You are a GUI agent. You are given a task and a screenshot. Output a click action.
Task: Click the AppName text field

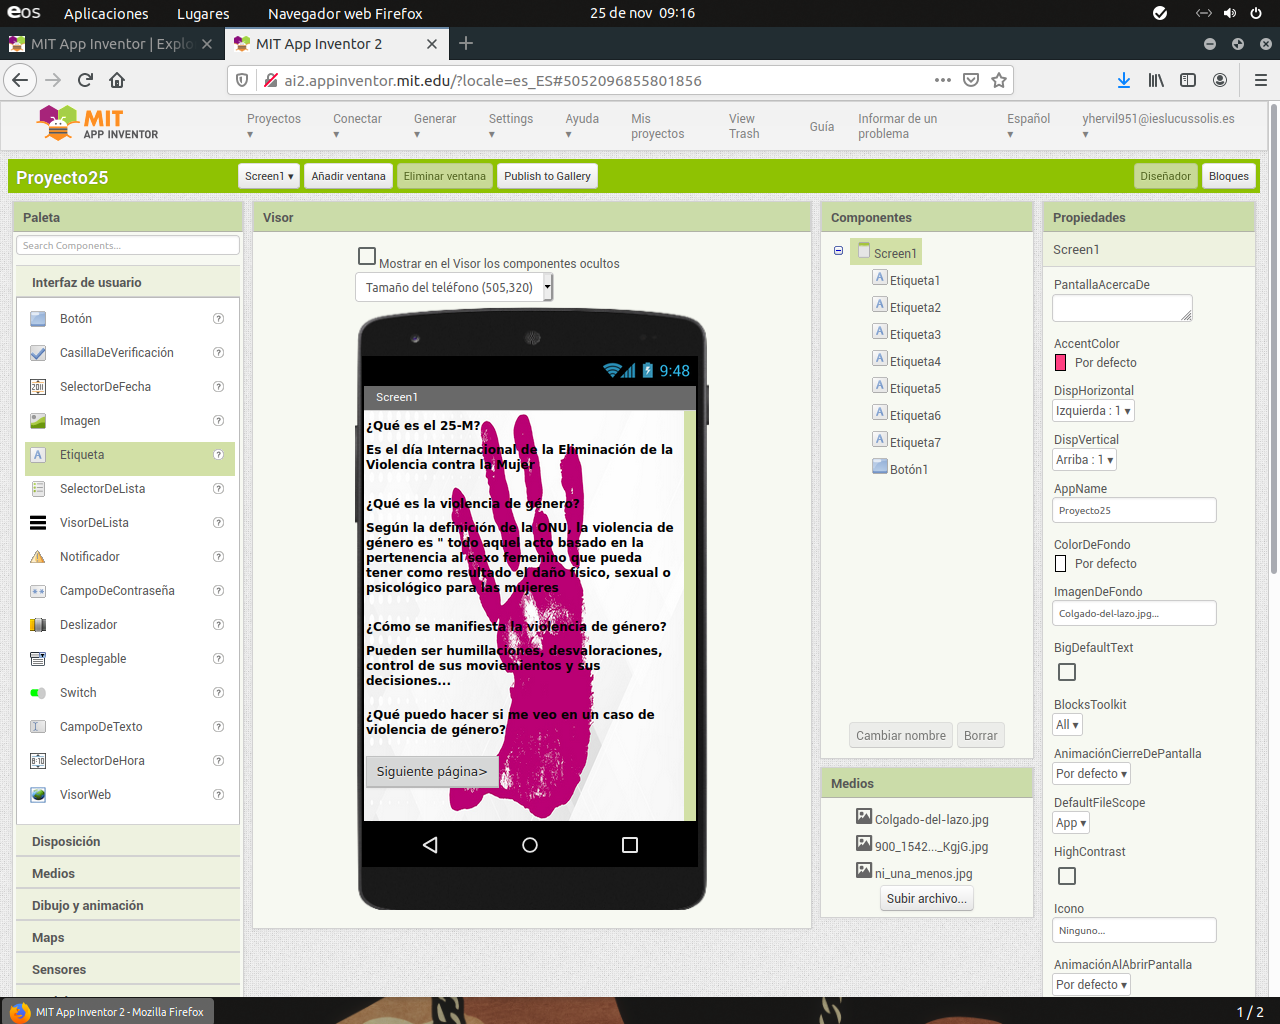pos(1135,510)
